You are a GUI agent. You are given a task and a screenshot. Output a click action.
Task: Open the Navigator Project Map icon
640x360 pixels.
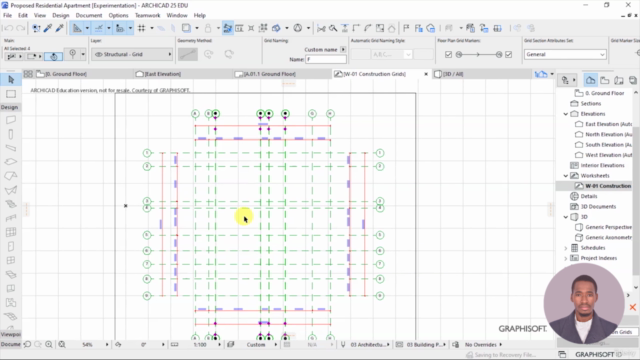(x=590, y=80)
